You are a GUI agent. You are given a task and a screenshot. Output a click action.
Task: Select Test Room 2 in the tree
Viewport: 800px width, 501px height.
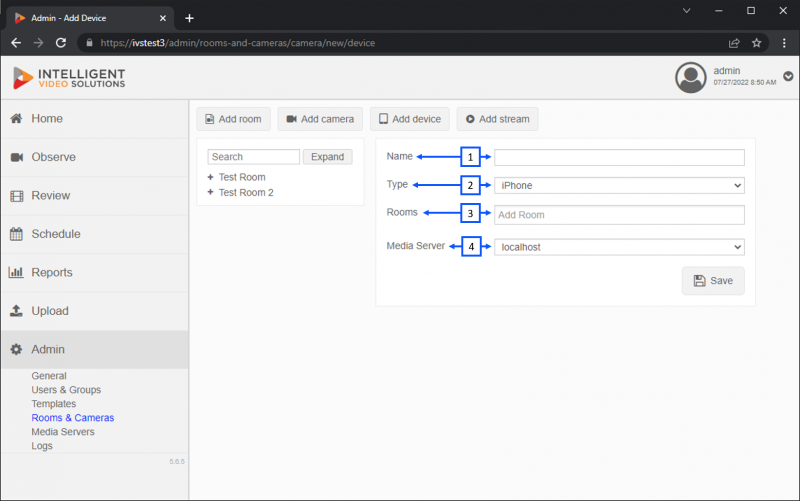click(246, 192)
